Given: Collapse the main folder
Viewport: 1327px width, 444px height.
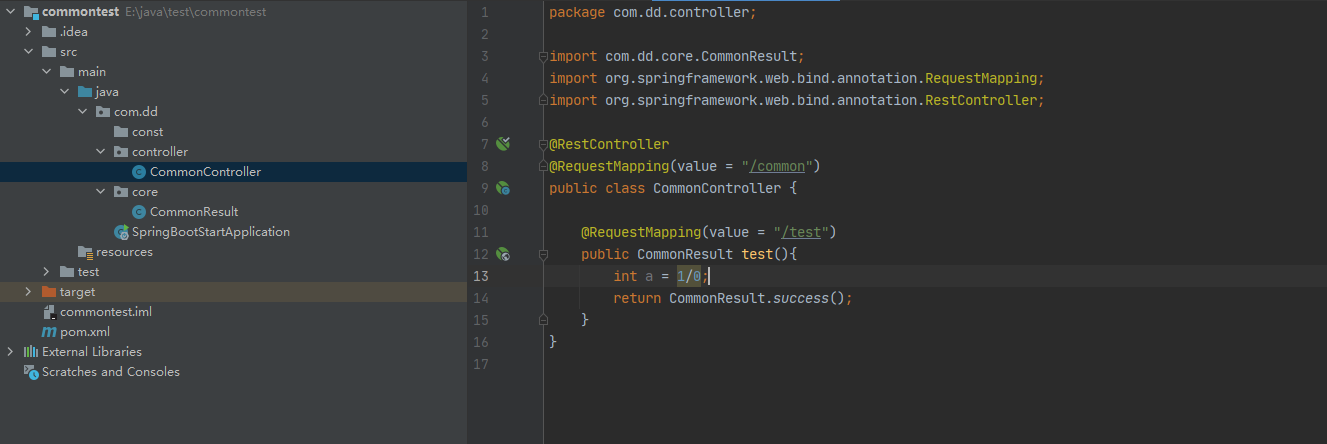Looking at the screenshot, I should coord(47,72).
